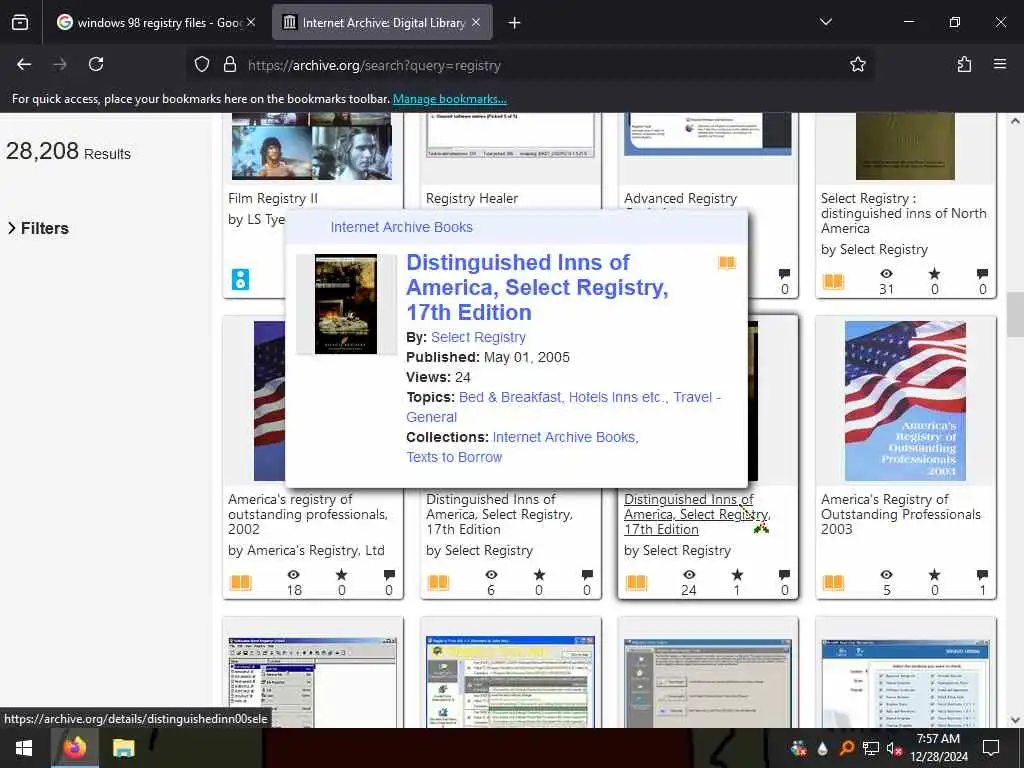Open the large Distinguished Inns popup title

(x=537, y=287)
